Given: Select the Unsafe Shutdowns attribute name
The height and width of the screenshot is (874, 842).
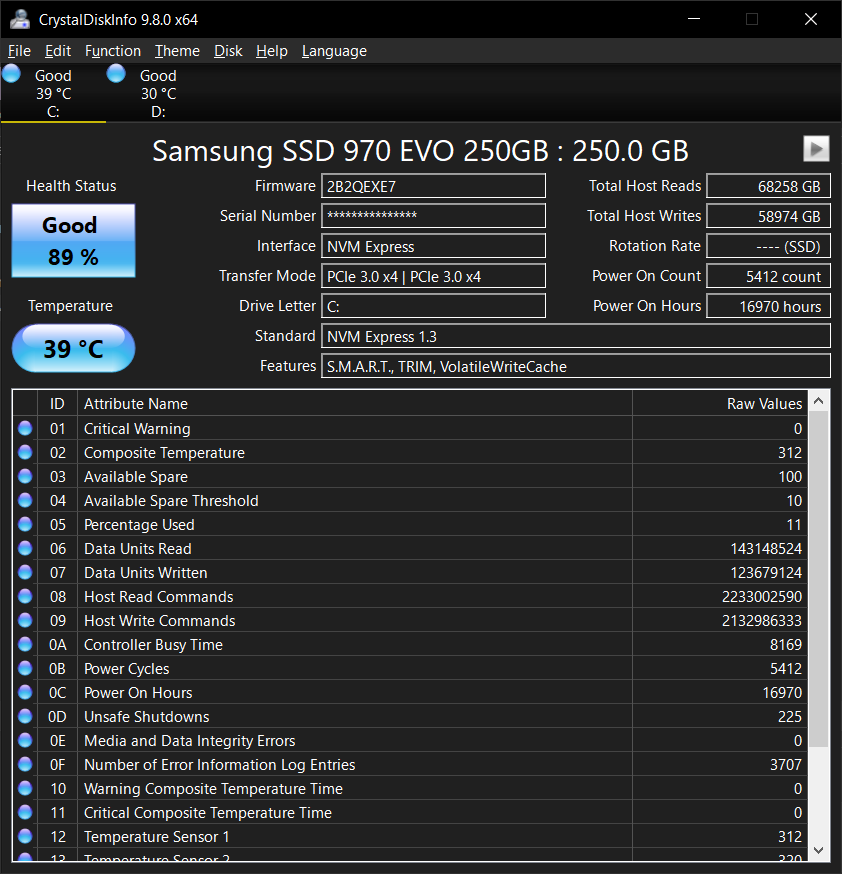Looking at the screenshot, I should (x=147, y=717).
